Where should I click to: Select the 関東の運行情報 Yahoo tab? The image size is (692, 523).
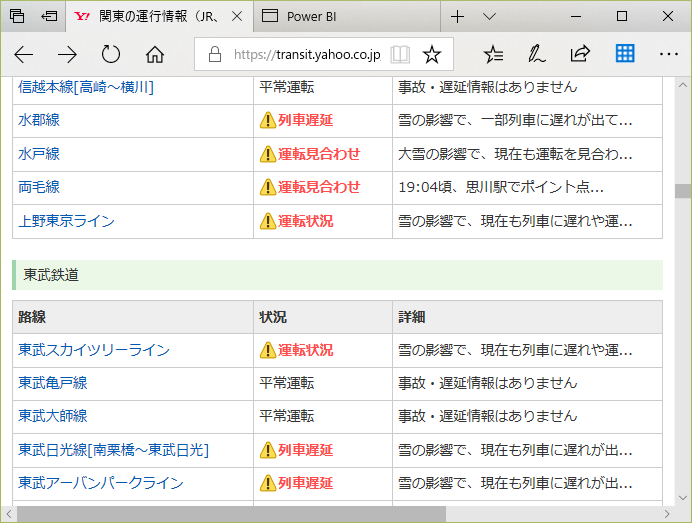point(159,17)
